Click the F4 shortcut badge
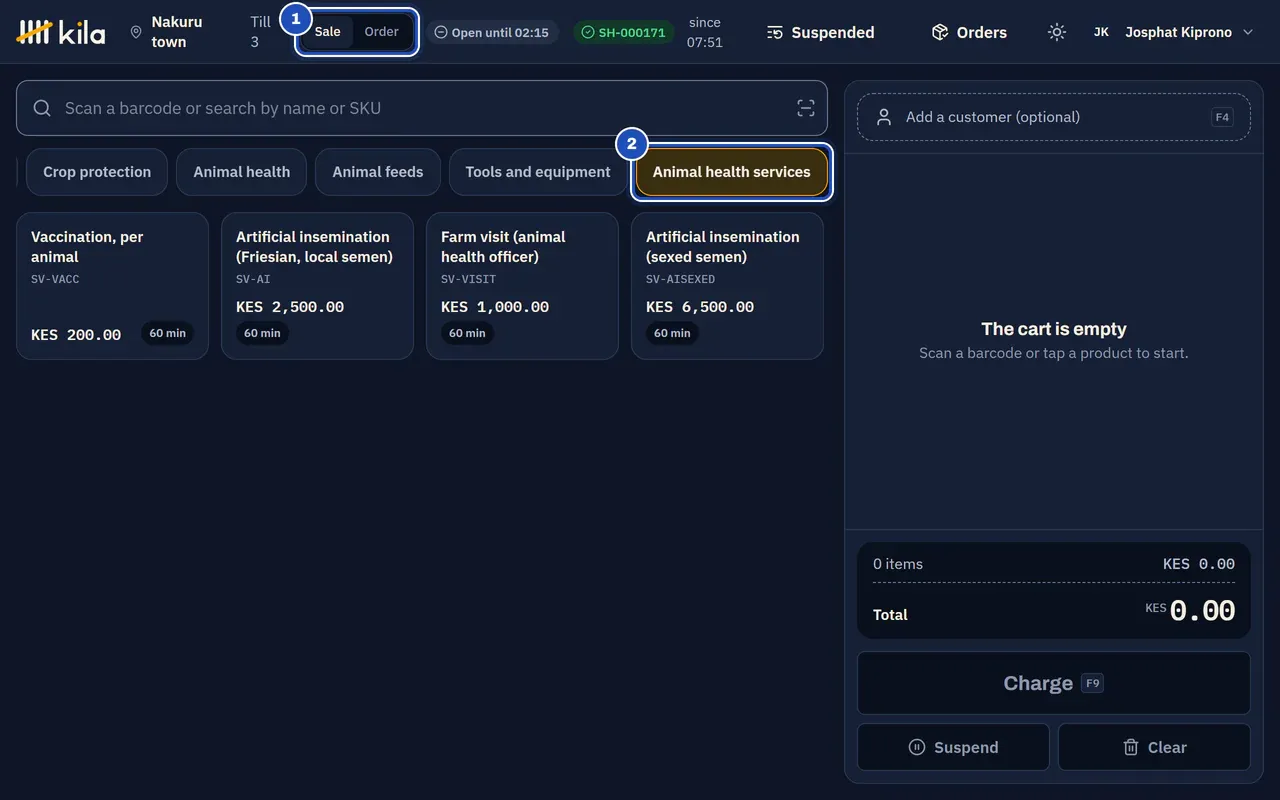This screenshot has width=1280, height=800. click(x=1222, y=117)
